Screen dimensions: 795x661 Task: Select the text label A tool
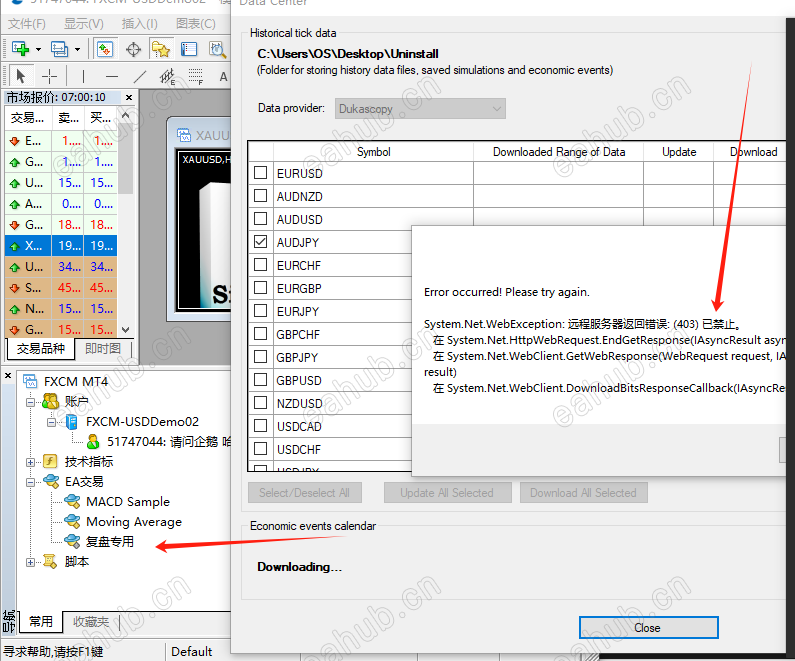(x=223, y=77)
